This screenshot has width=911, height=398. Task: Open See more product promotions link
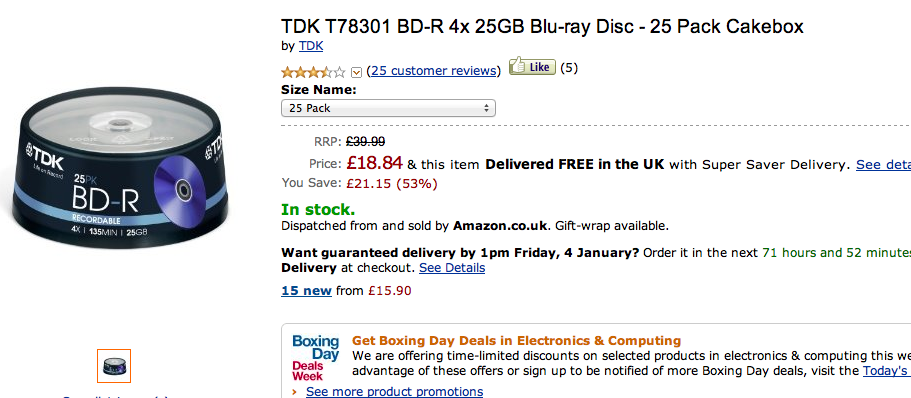click(394, 392)
